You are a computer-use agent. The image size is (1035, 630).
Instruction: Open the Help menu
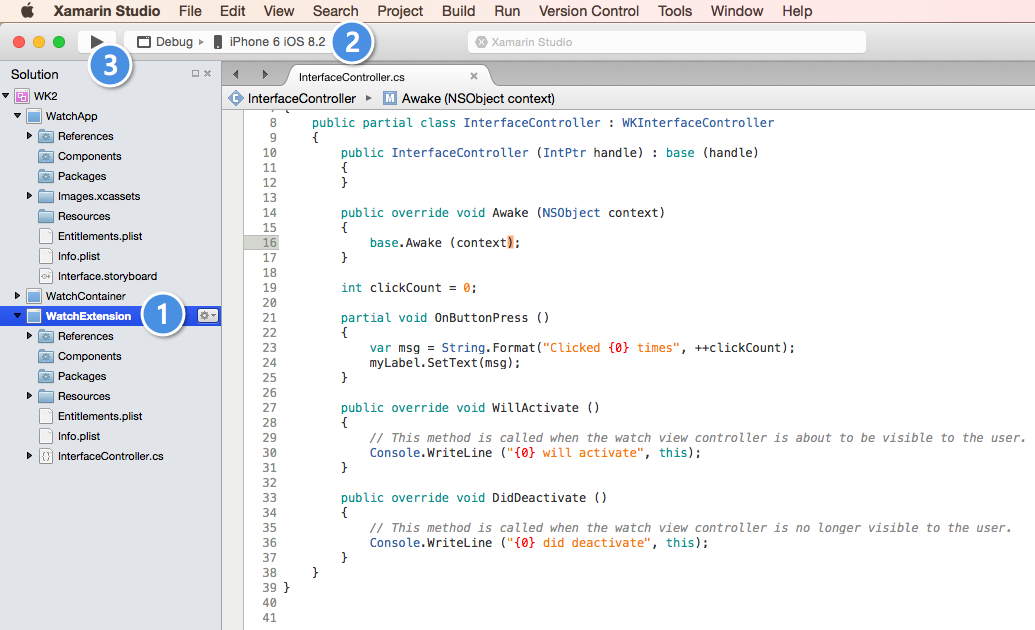pyautogui.click(x=797, y=11)
